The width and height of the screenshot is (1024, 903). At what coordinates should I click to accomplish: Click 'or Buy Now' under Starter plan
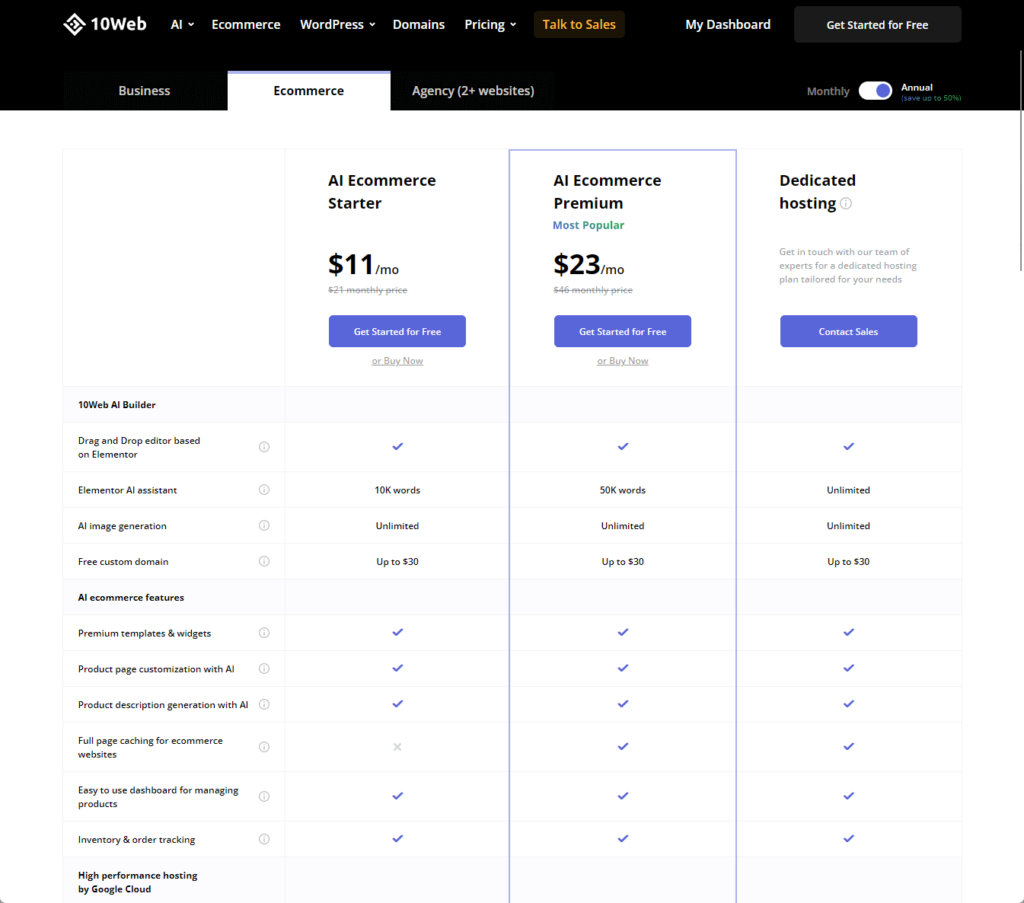click(397, 360)
